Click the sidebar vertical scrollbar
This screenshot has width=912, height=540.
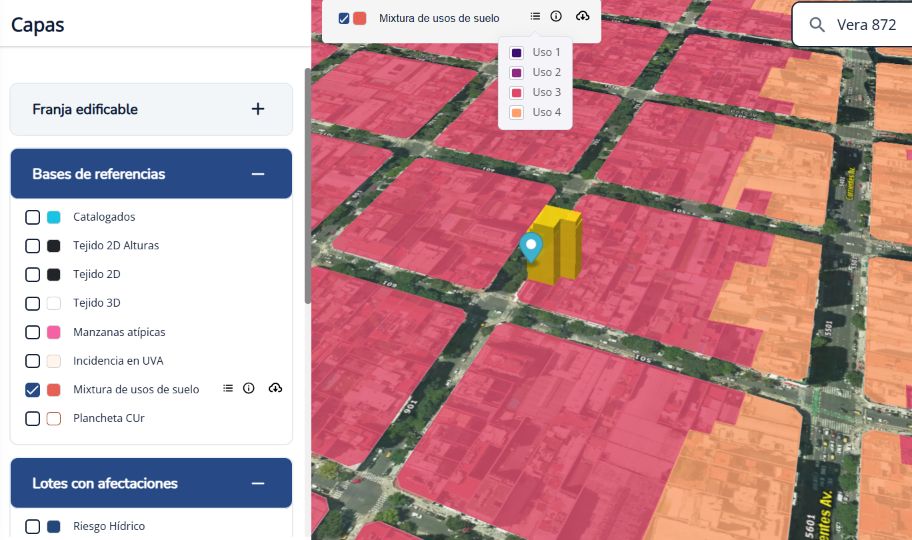308,186
